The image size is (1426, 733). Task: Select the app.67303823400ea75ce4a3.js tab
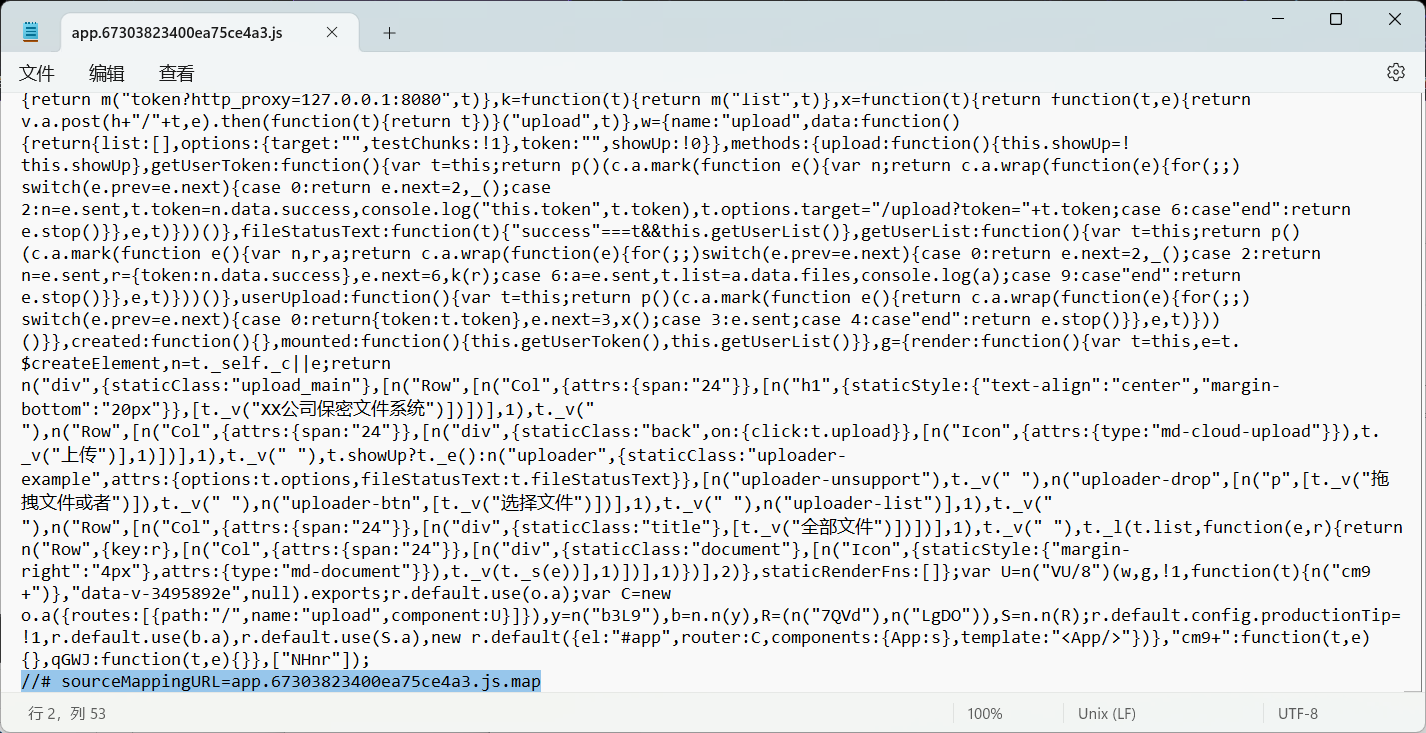(x=209, y=33)
